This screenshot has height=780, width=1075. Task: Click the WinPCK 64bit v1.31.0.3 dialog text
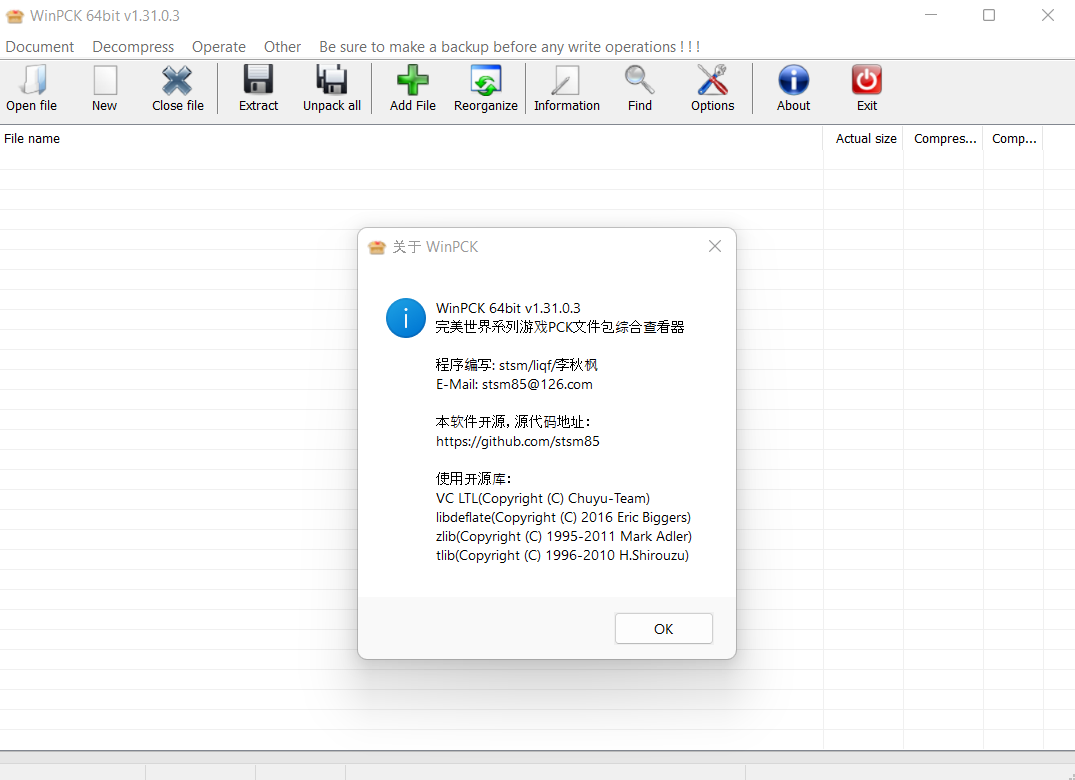[x=508, y=308]
